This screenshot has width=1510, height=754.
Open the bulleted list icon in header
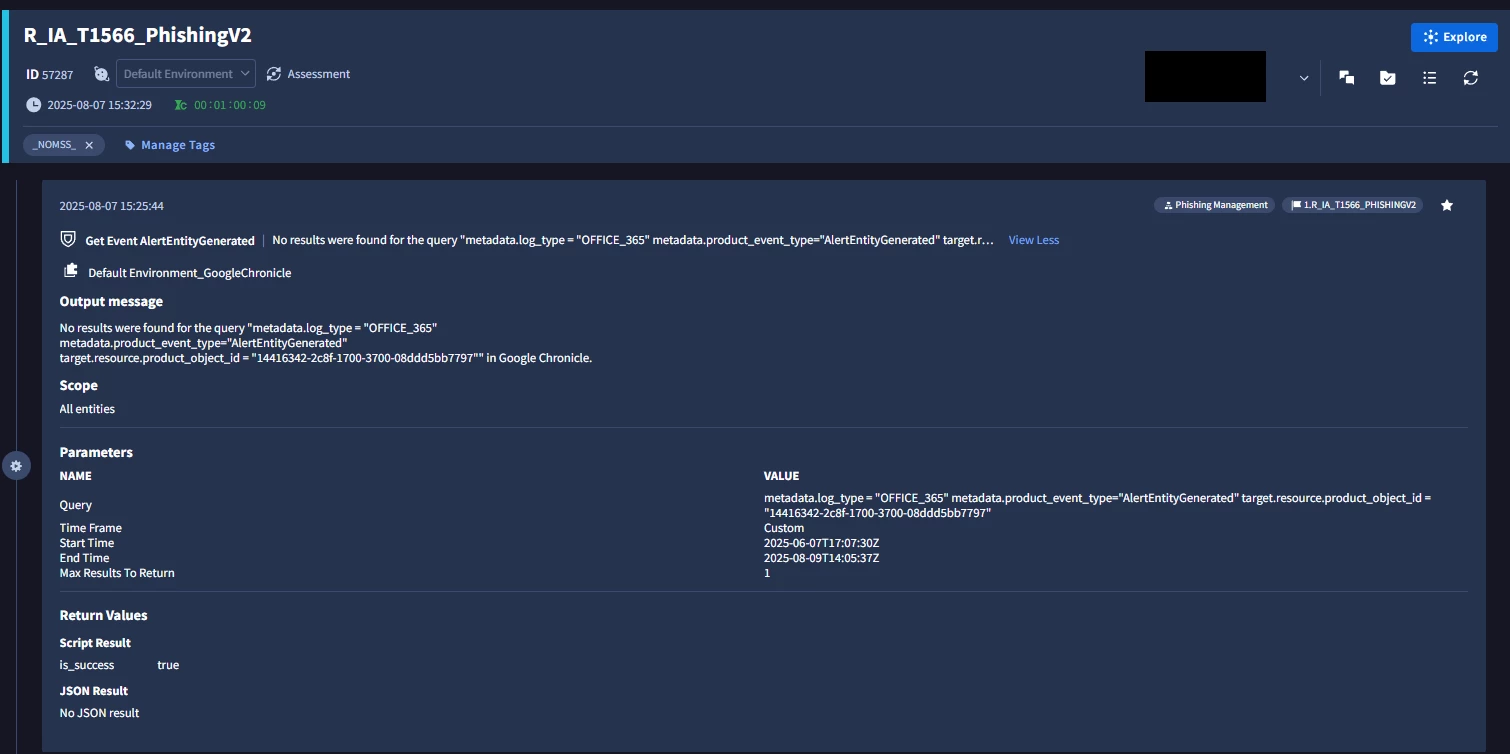tap(1429, 78)
